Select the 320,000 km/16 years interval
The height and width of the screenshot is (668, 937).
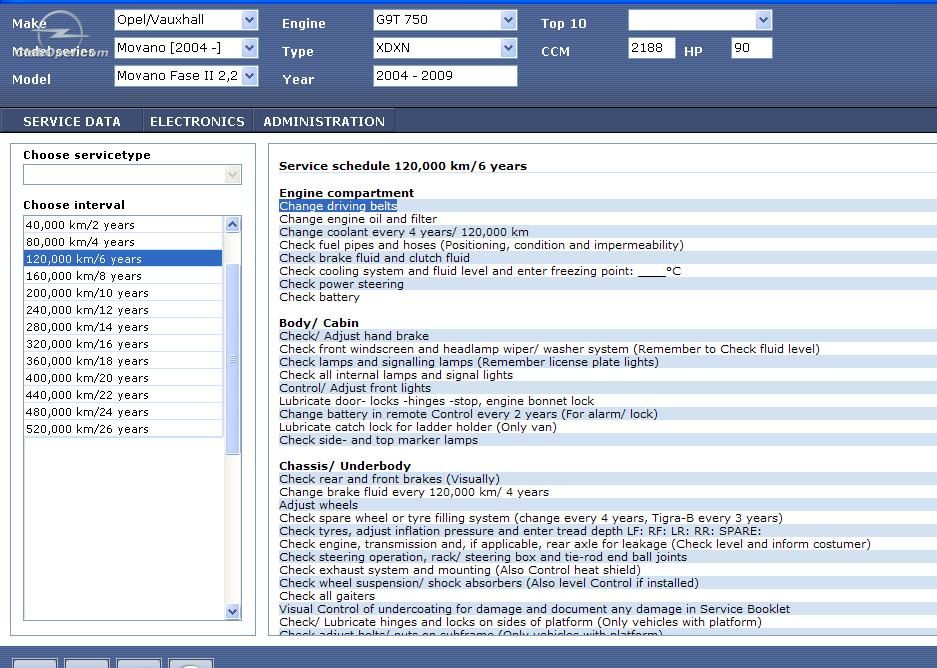coord(123,344)
